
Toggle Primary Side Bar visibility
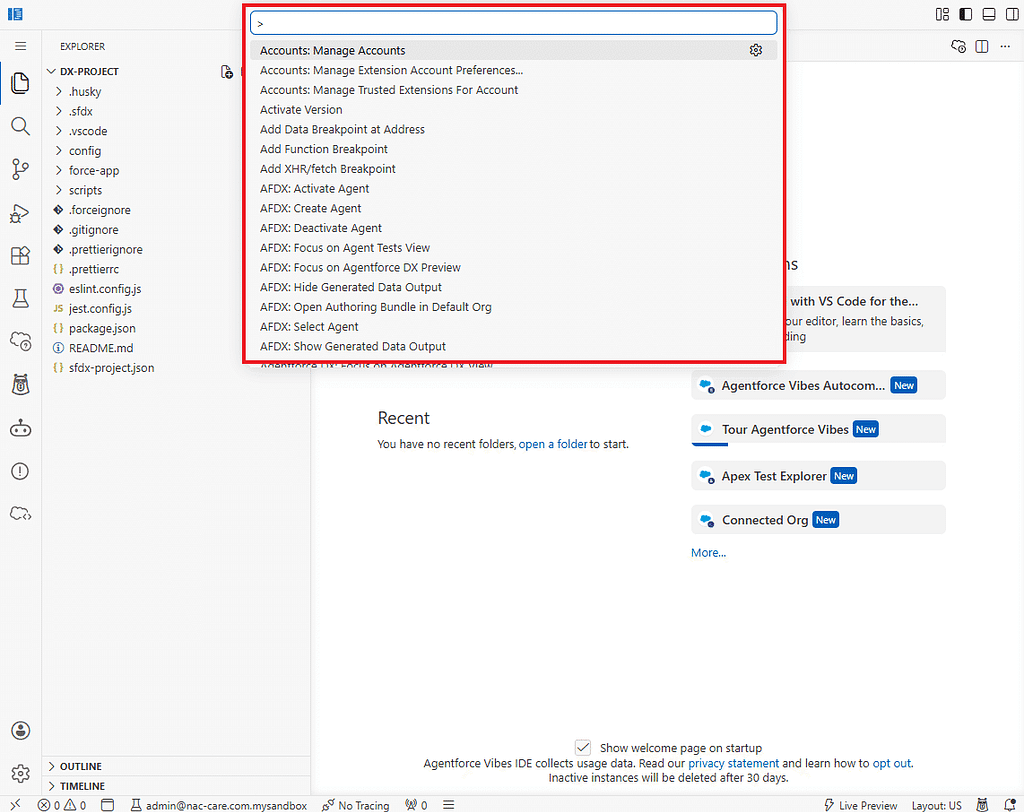pos(965,14)
